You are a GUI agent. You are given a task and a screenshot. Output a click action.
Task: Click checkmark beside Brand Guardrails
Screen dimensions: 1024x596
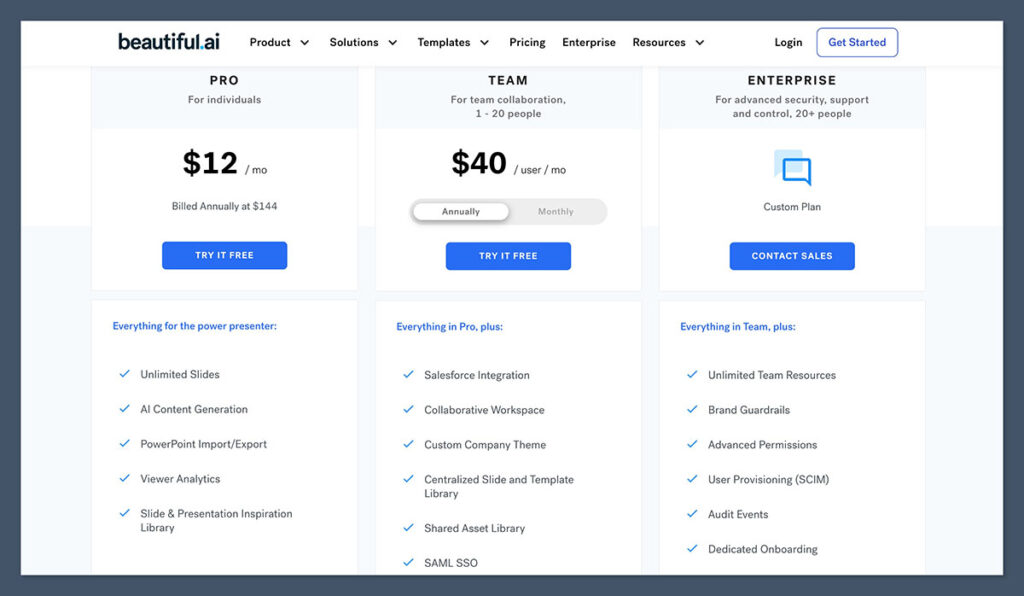692,409
